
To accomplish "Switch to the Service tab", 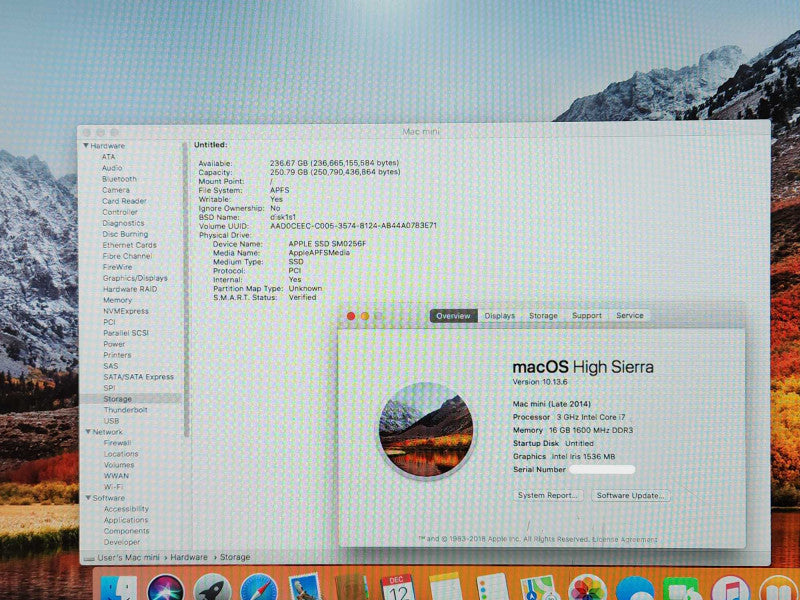I will (x=630, y=316).
